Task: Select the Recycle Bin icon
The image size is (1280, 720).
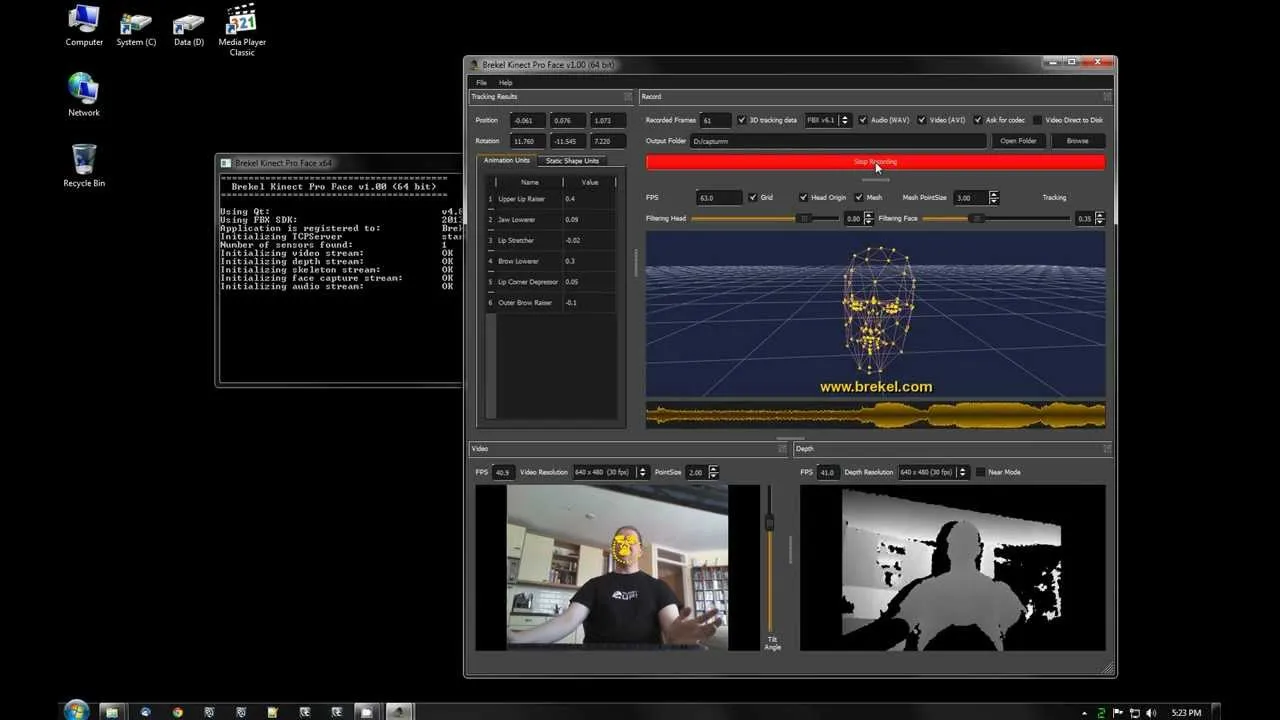Action: tap(84, 165)
